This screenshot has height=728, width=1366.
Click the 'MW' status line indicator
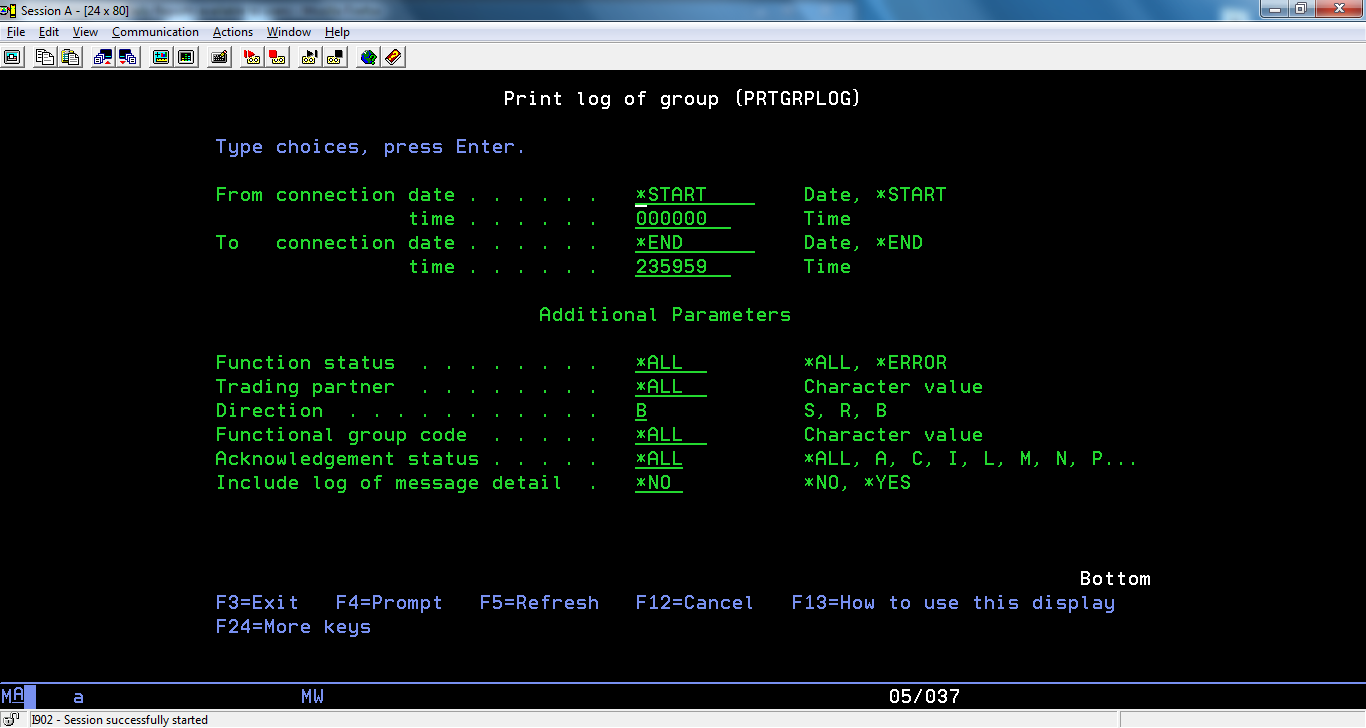point(312,697)
